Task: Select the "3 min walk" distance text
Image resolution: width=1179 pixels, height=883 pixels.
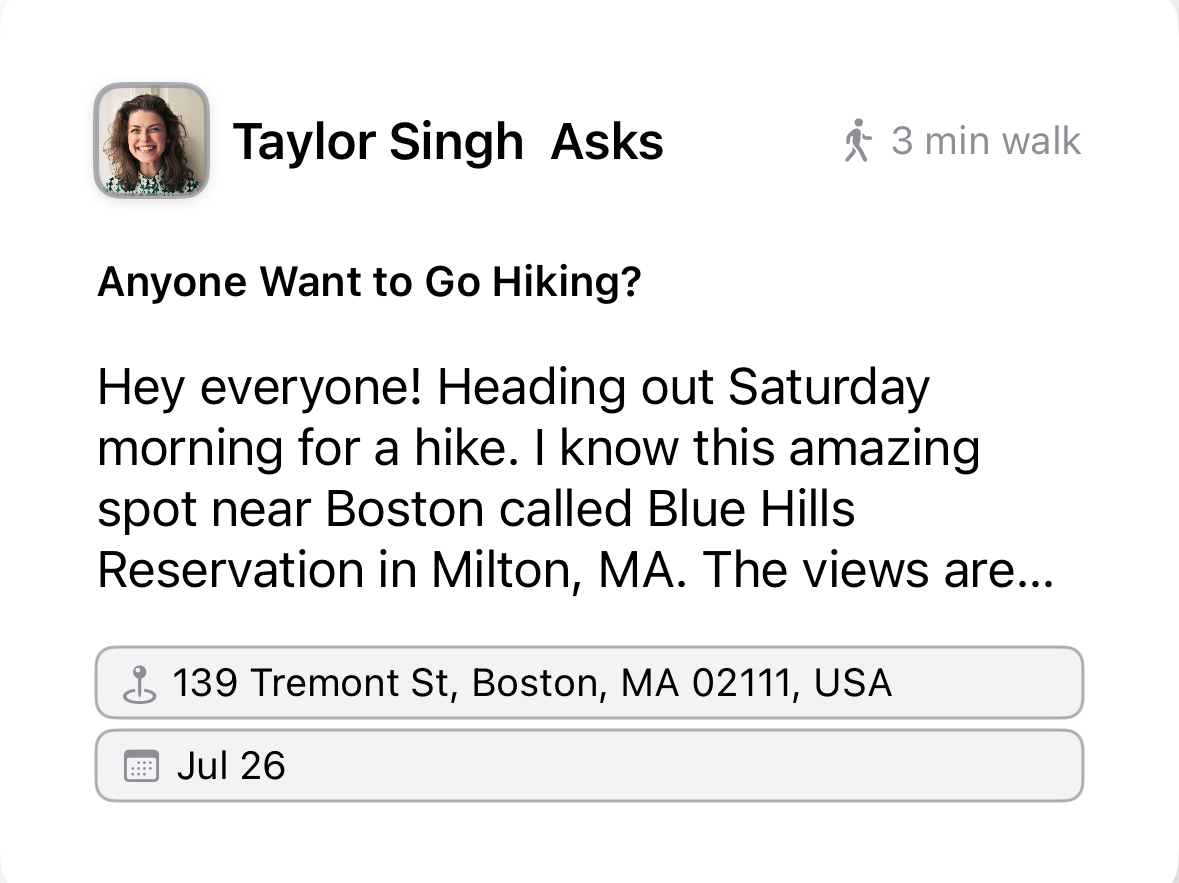Action: point(986,141)
